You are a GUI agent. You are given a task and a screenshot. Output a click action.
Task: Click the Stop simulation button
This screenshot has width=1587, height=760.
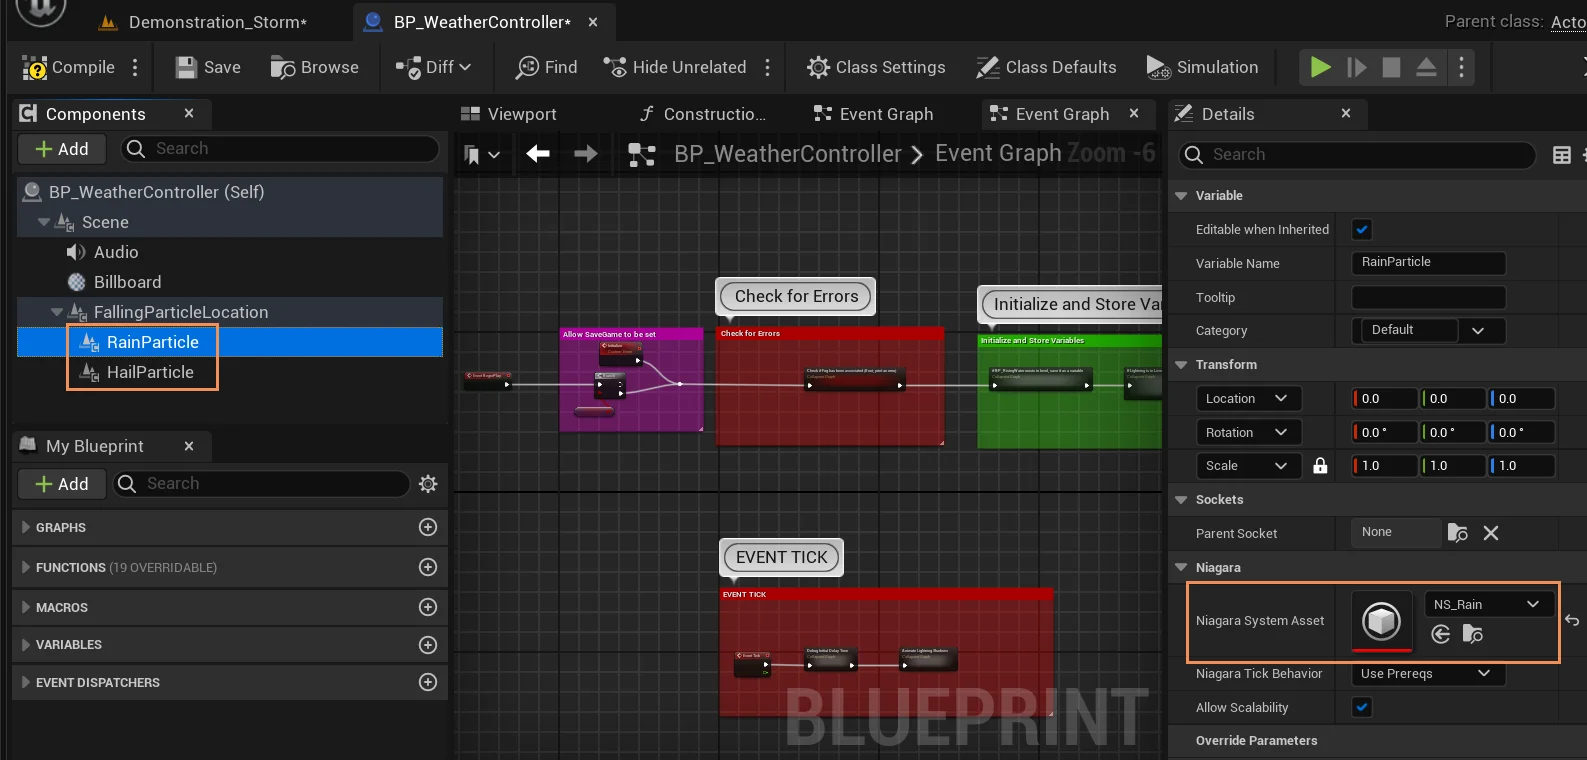pyautogui.click(x=1391, y=67)
